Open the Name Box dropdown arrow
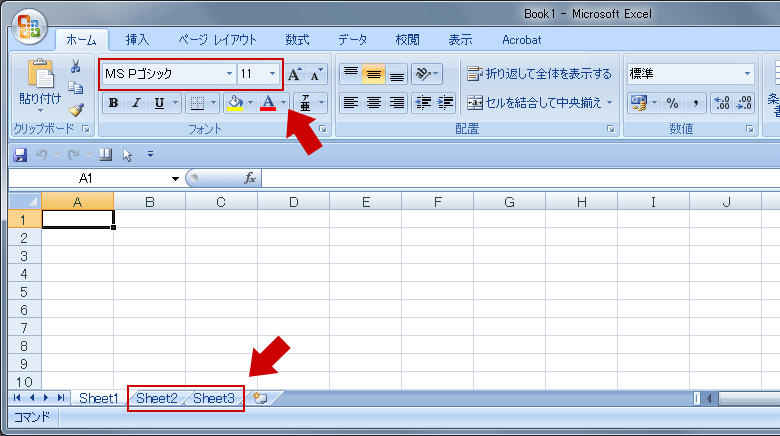Screen dimensions: 780x436 (175, 179)
